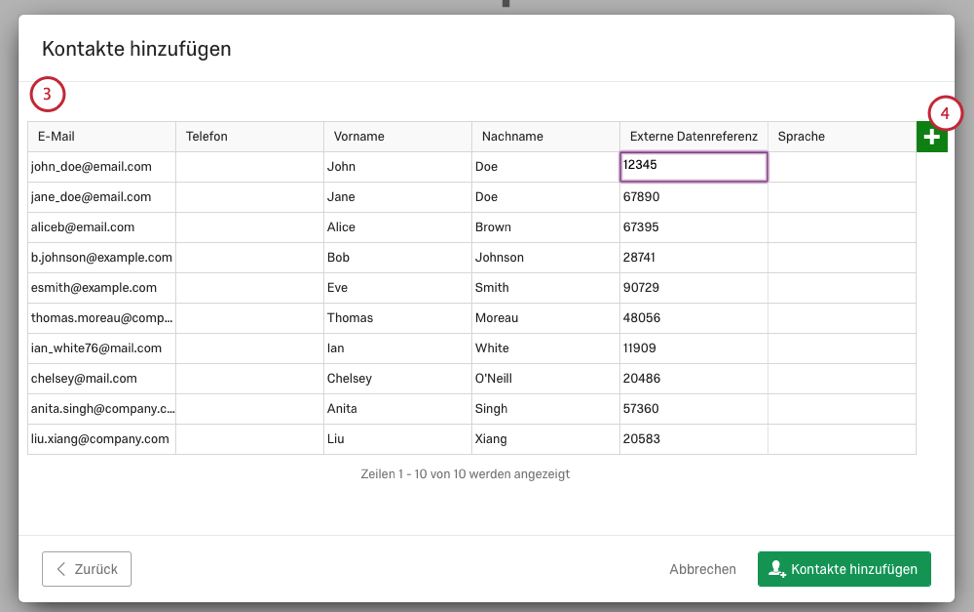Select the Vorname column header
The image size is (974, 612).
[398, 137]
